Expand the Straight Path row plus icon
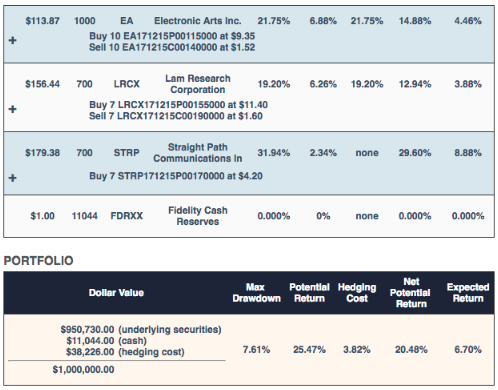The height and width of the screenshot is (390, 498). pyautogui.click(x=13, y=178)
